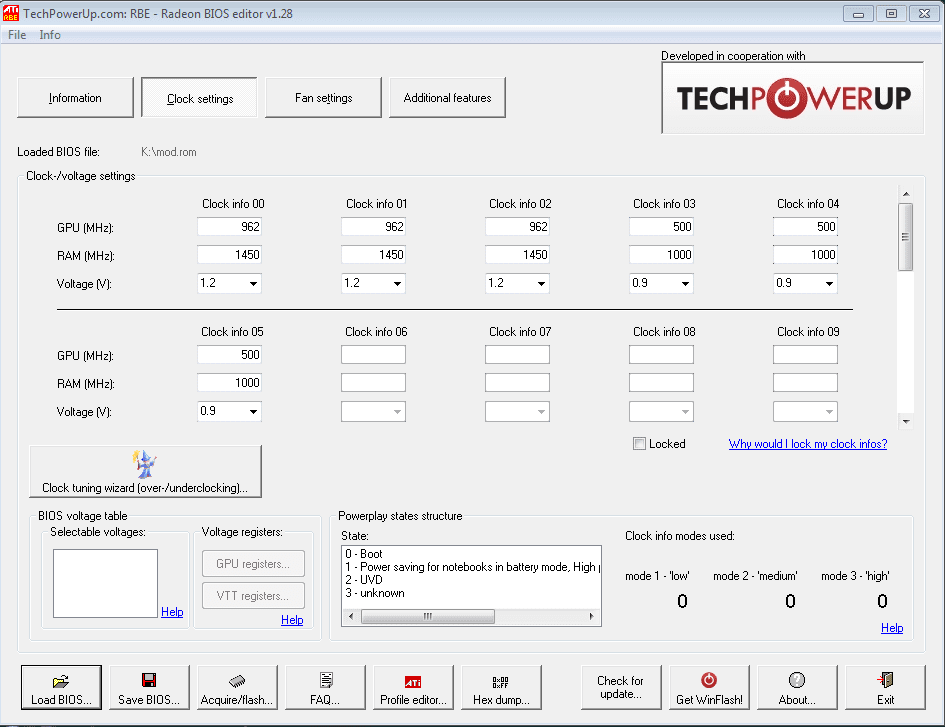This screenshot has width=945, height=727.
Task: Click GPU MHz field of Clock info 05
Action: tap(229, 354)
